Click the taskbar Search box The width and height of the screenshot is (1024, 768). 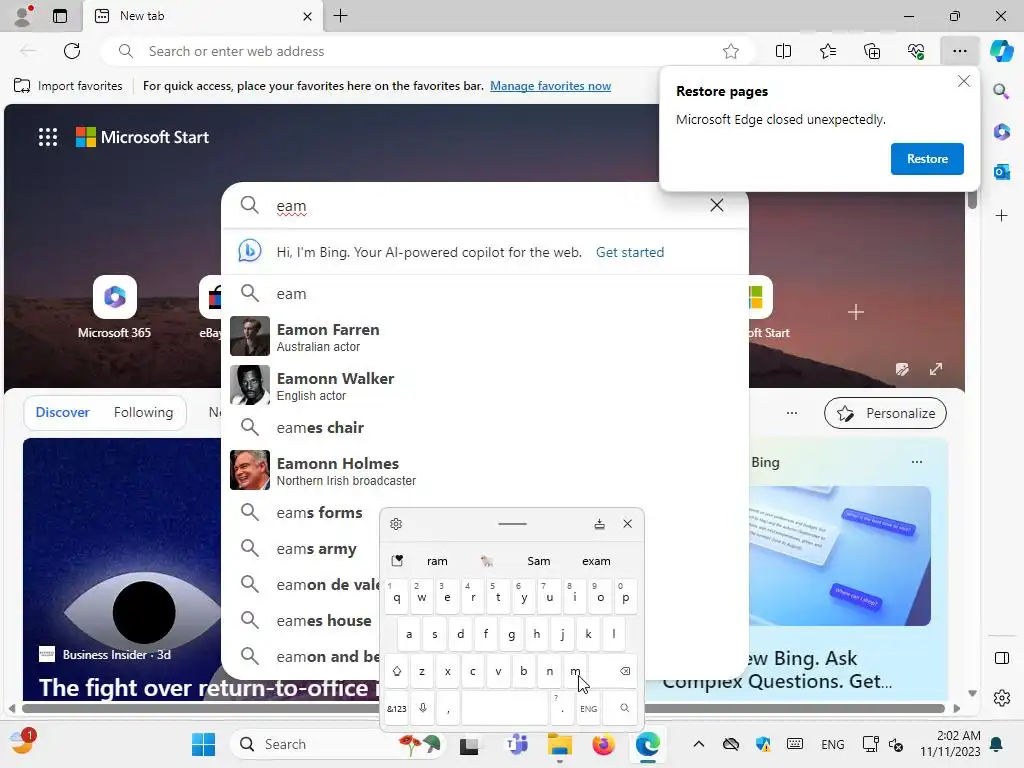[339, 744]
